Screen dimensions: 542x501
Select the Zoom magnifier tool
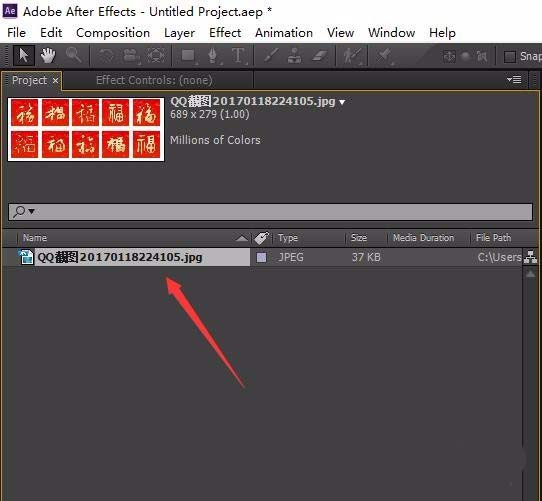[x=73, y=55]
